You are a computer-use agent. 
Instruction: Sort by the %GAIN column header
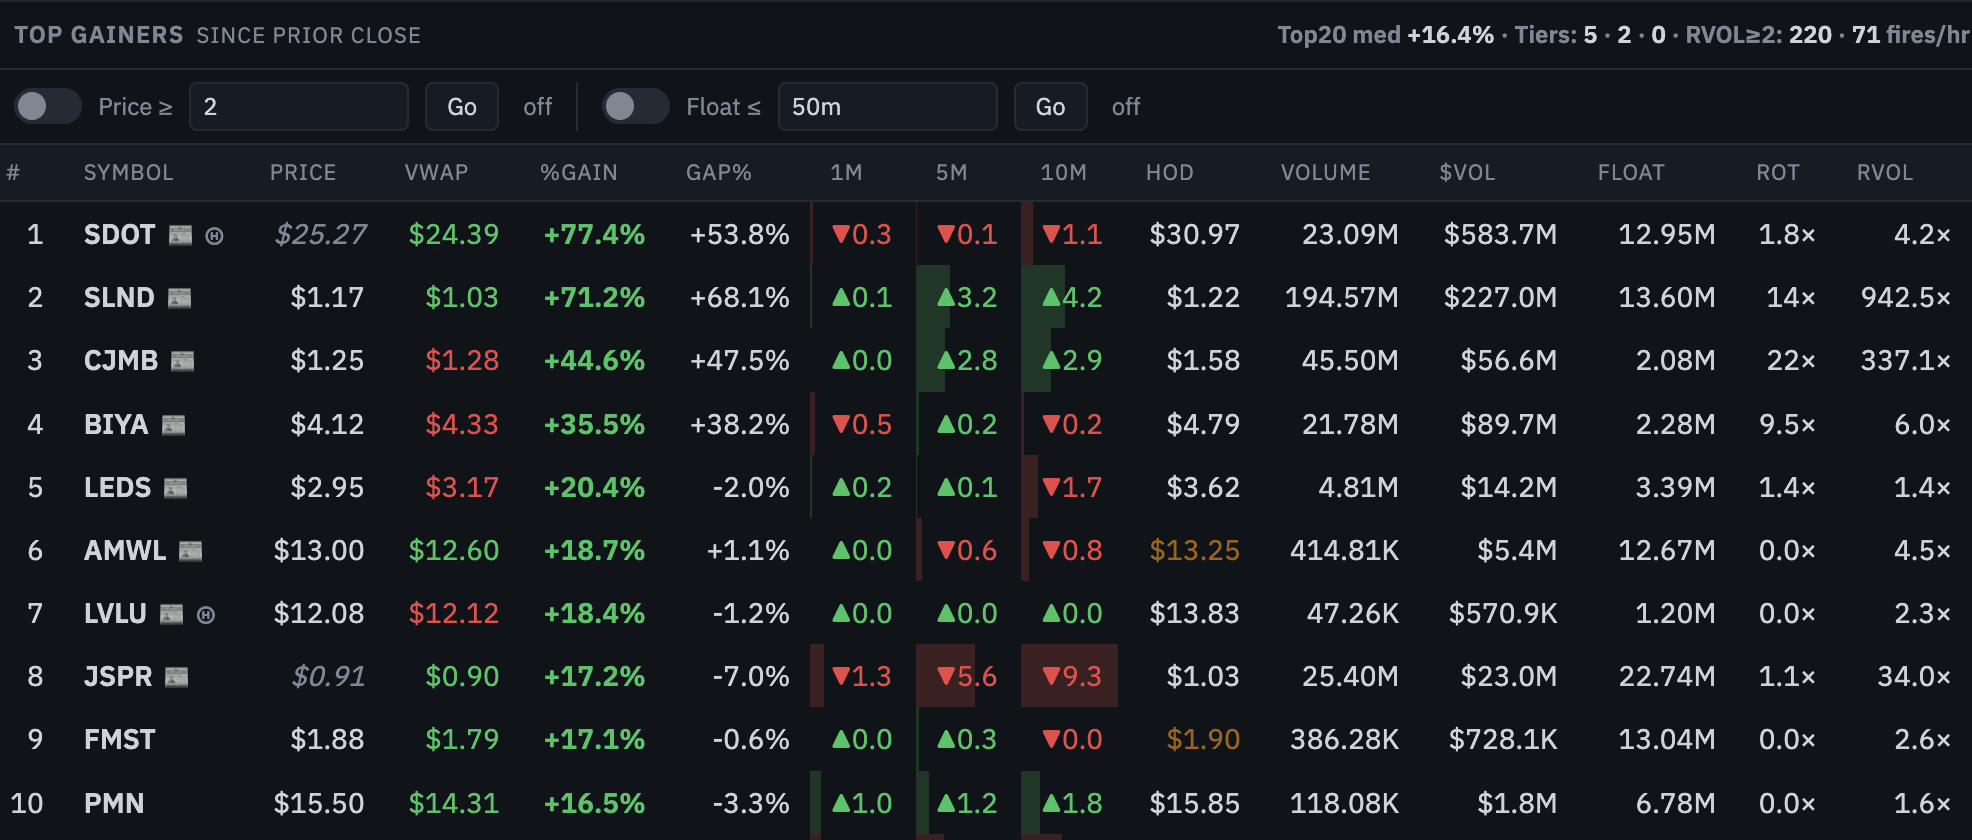tap(578, 172)
